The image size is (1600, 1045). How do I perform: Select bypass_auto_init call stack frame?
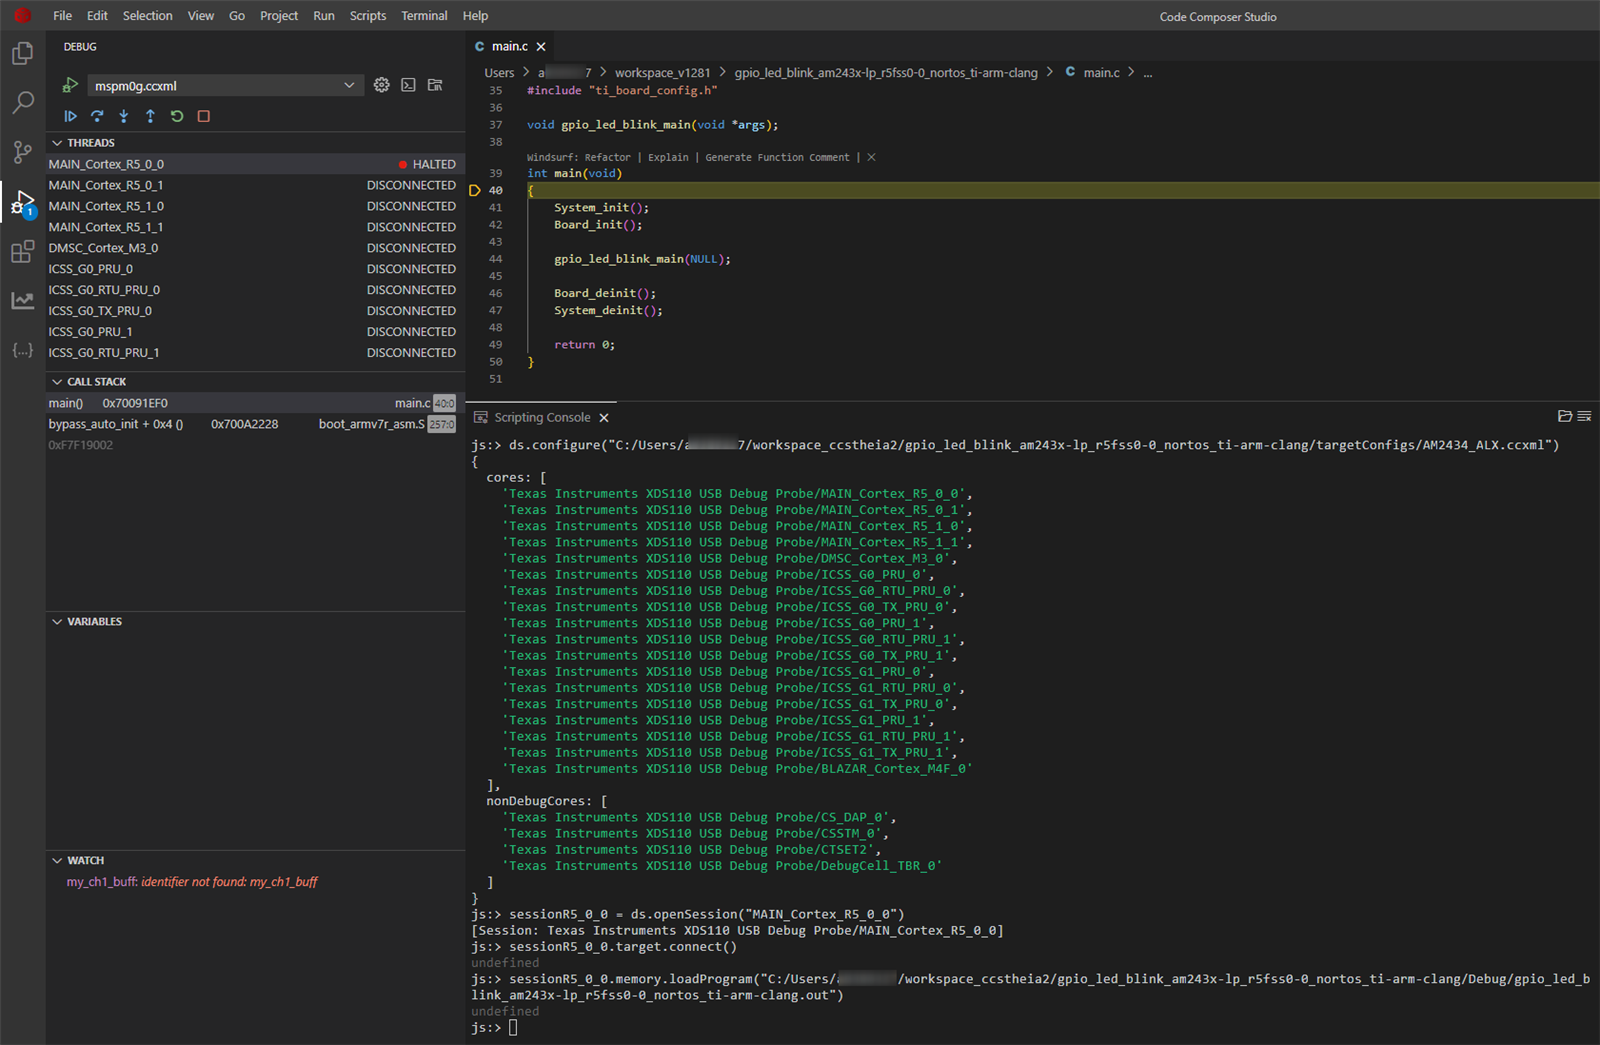tap(255, 424)
